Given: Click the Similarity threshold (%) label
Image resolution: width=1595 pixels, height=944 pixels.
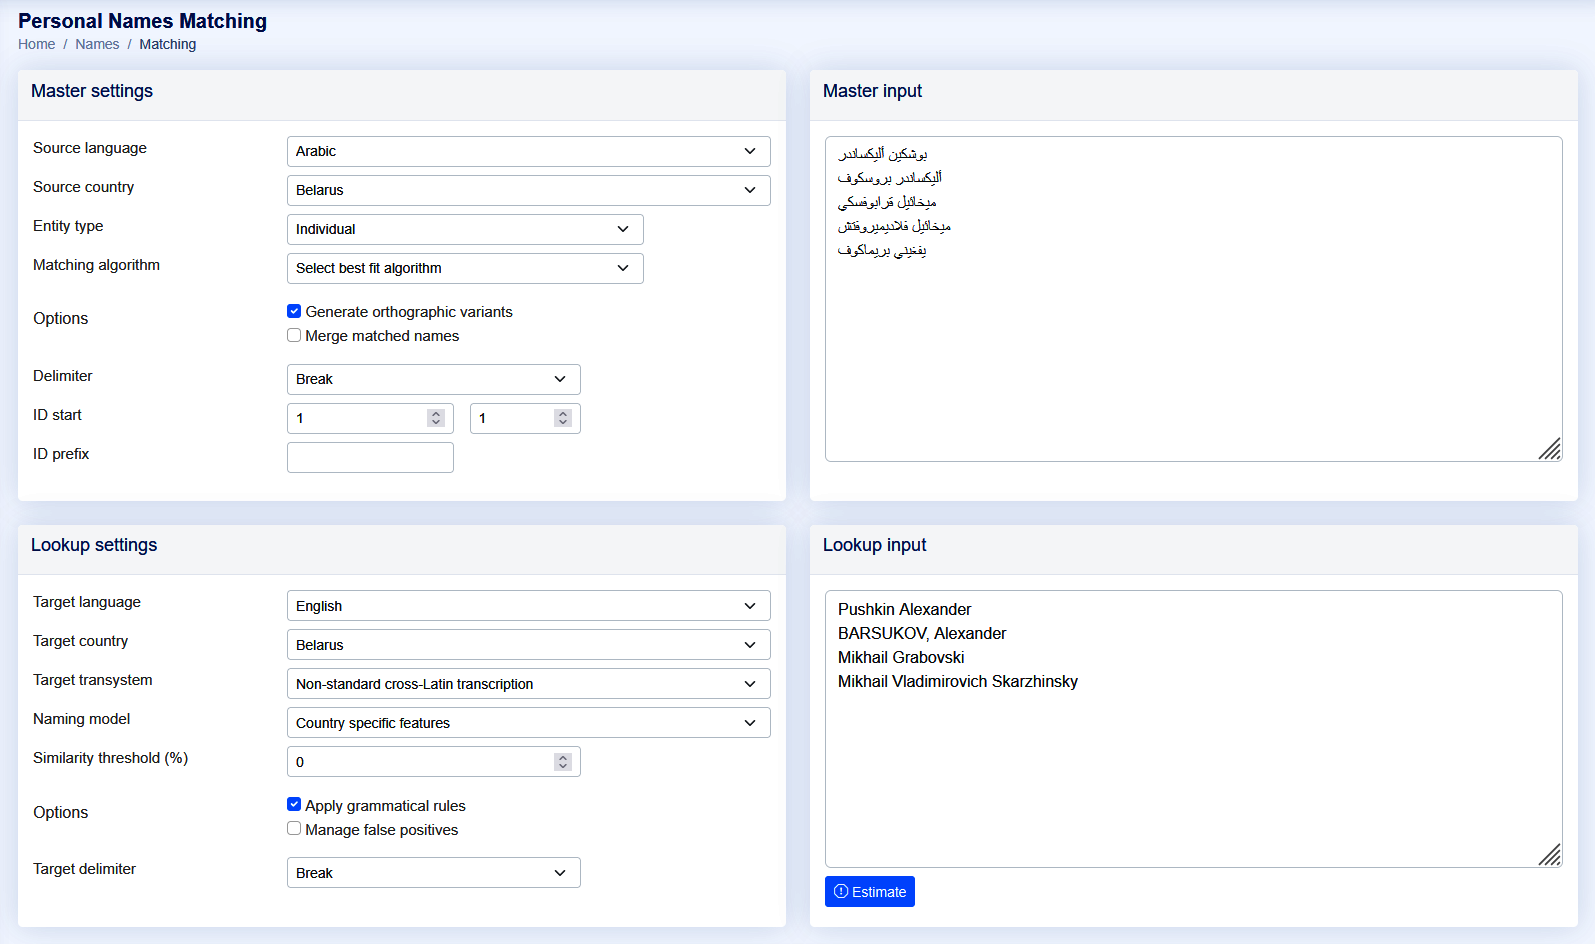Looking at the screenshot, I should (x=110, y=758).
